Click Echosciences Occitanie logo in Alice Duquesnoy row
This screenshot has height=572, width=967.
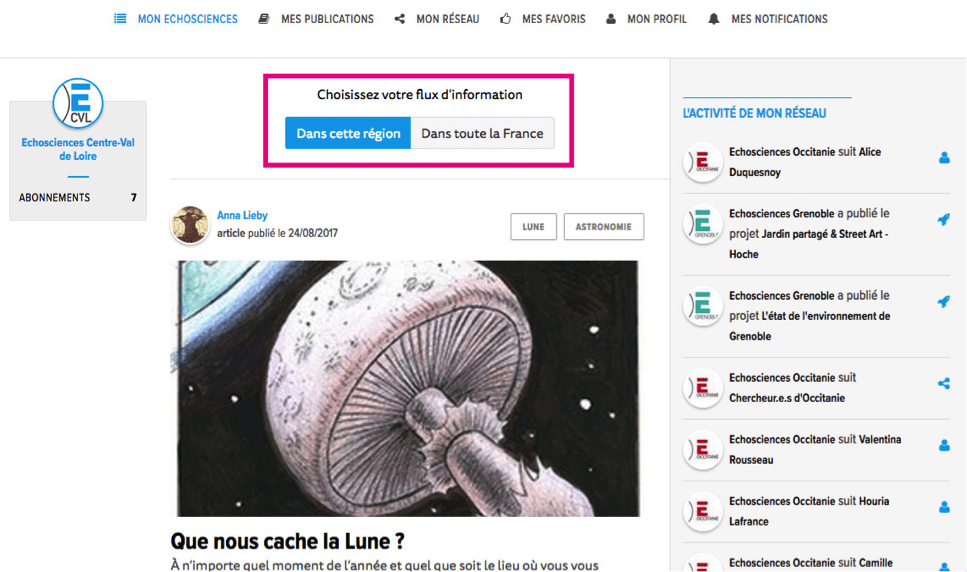pos(702,162)
